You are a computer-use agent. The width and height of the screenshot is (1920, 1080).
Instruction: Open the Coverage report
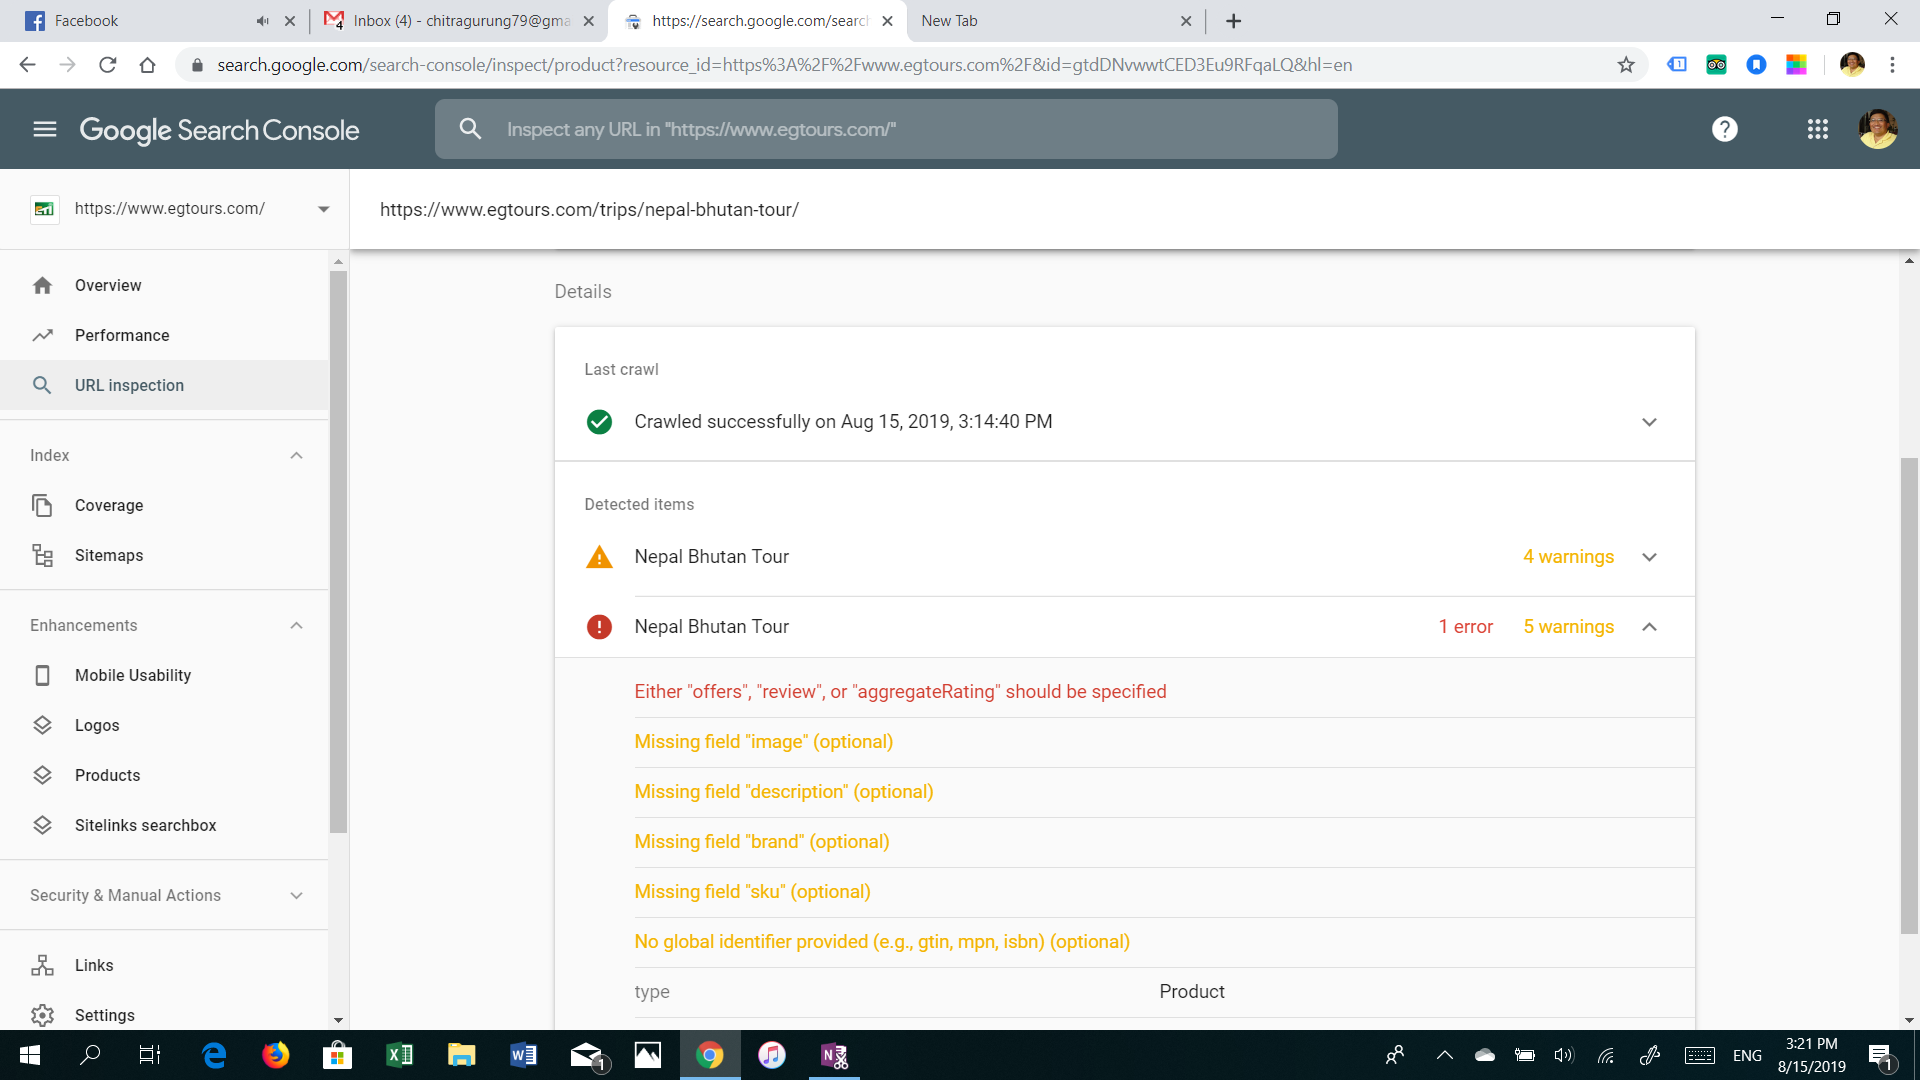pyautogui.click(x=109, y=505)
